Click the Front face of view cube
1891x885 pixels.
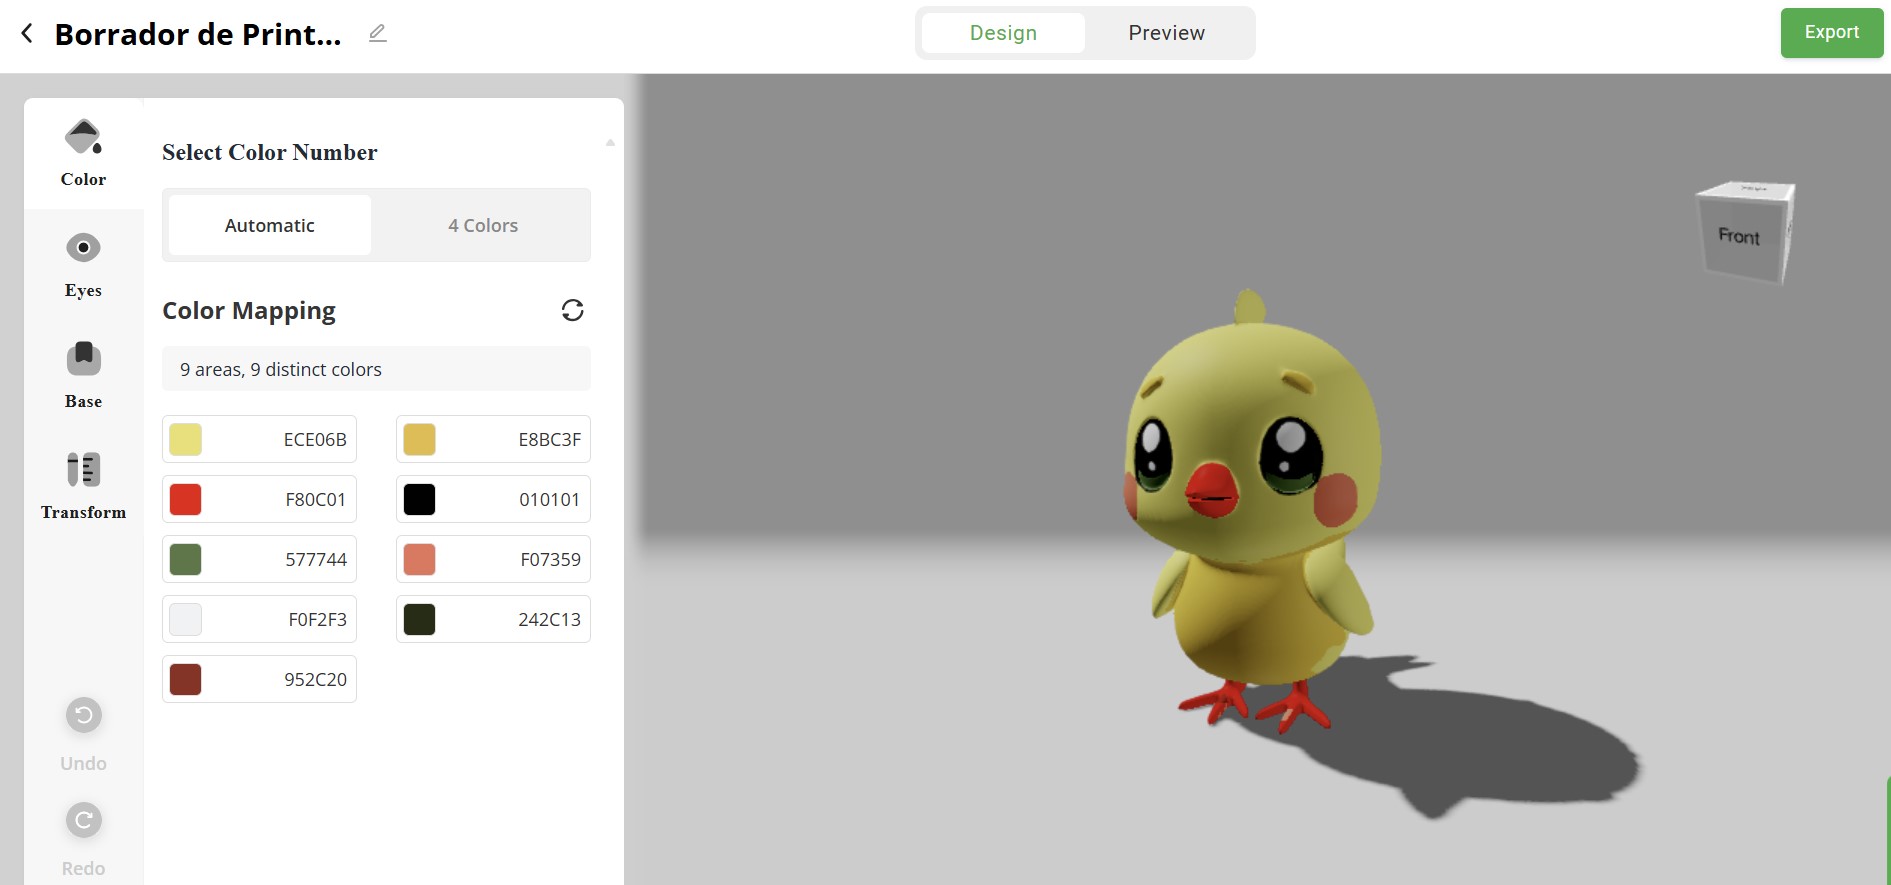pos(1739,236)
